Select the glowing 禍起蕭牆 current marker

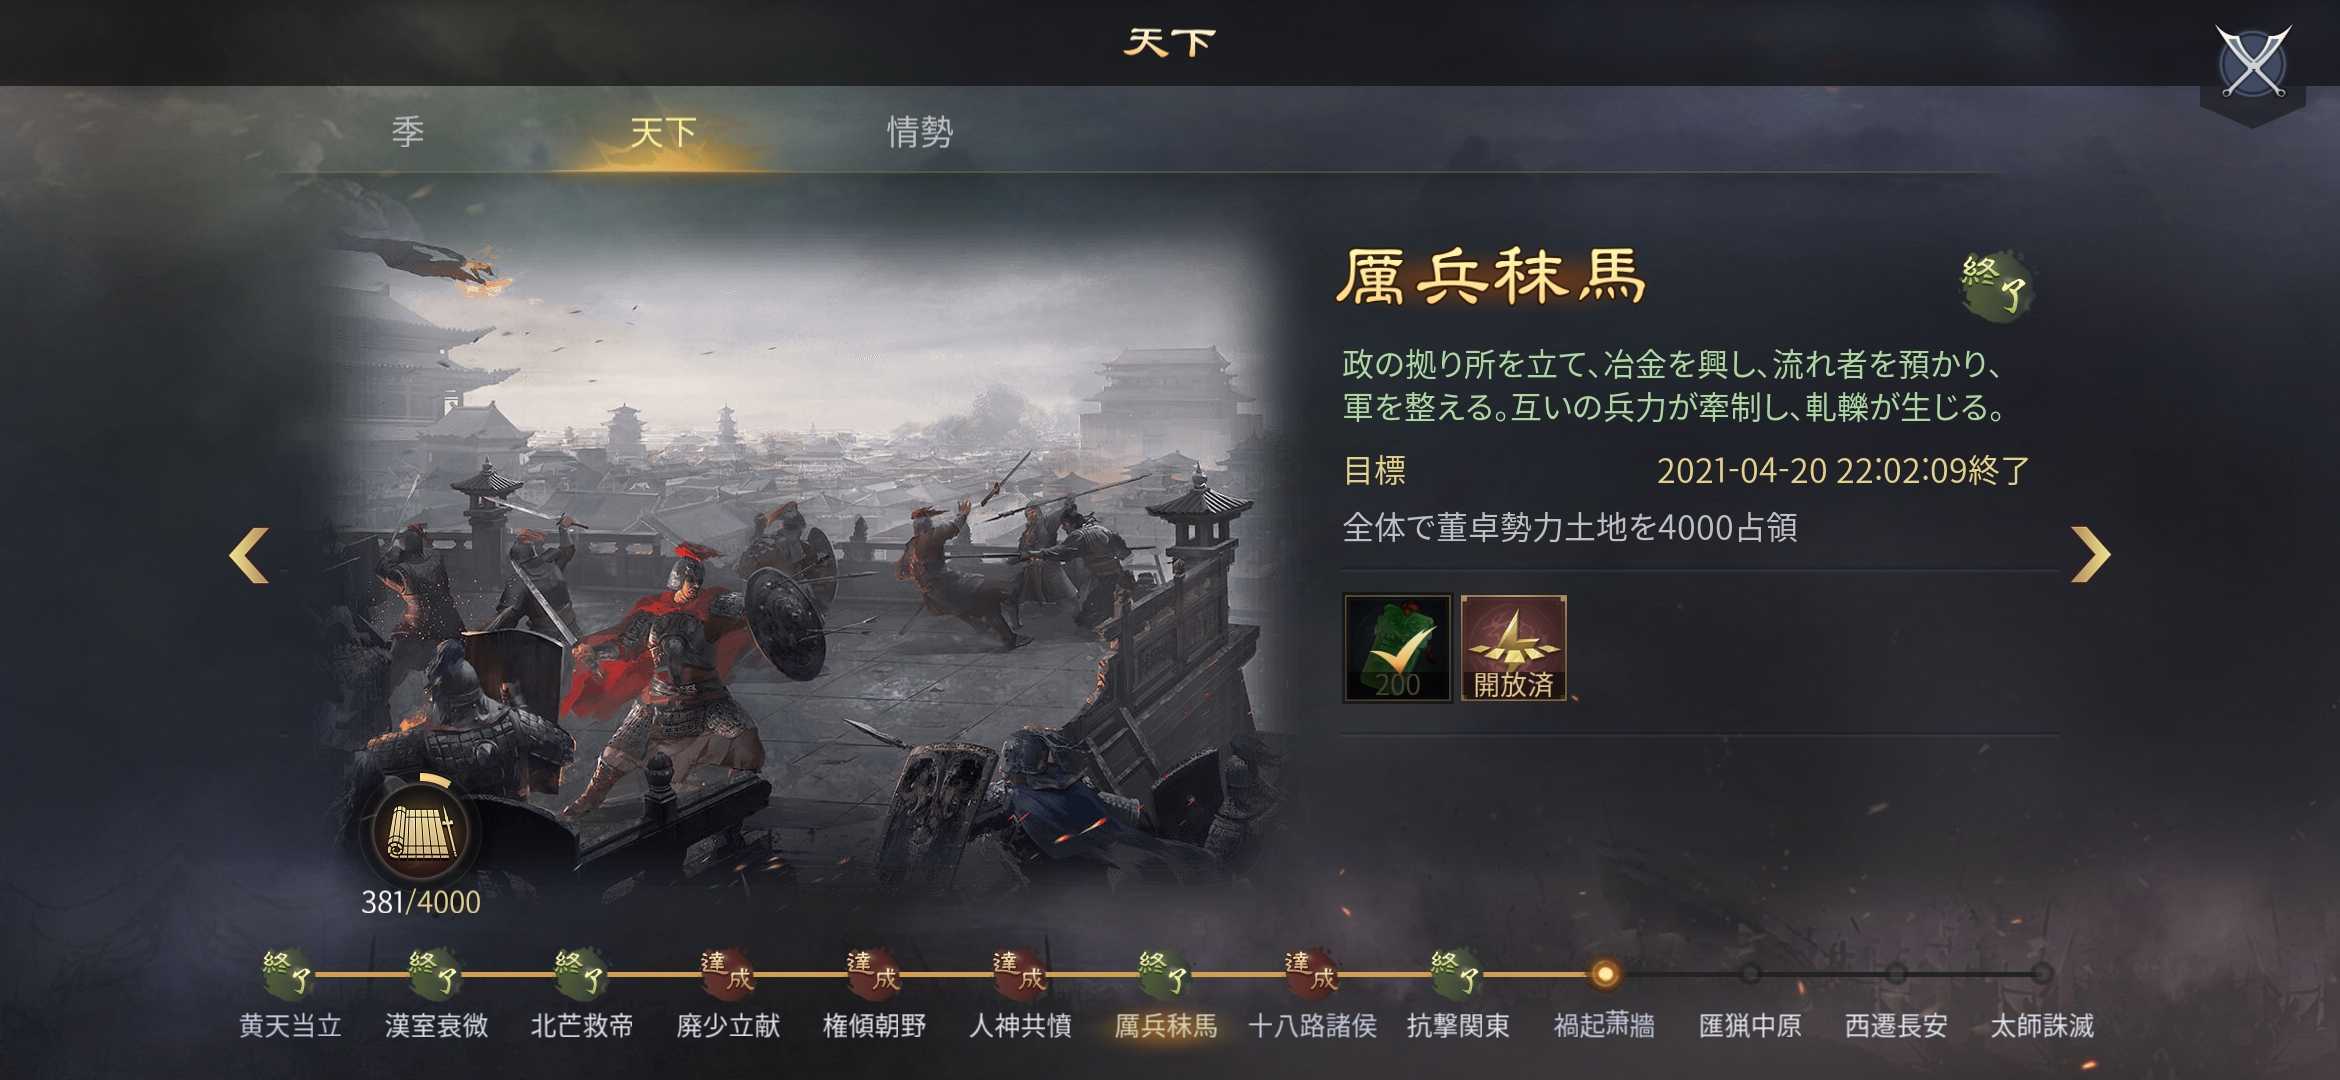point(1604,973)
